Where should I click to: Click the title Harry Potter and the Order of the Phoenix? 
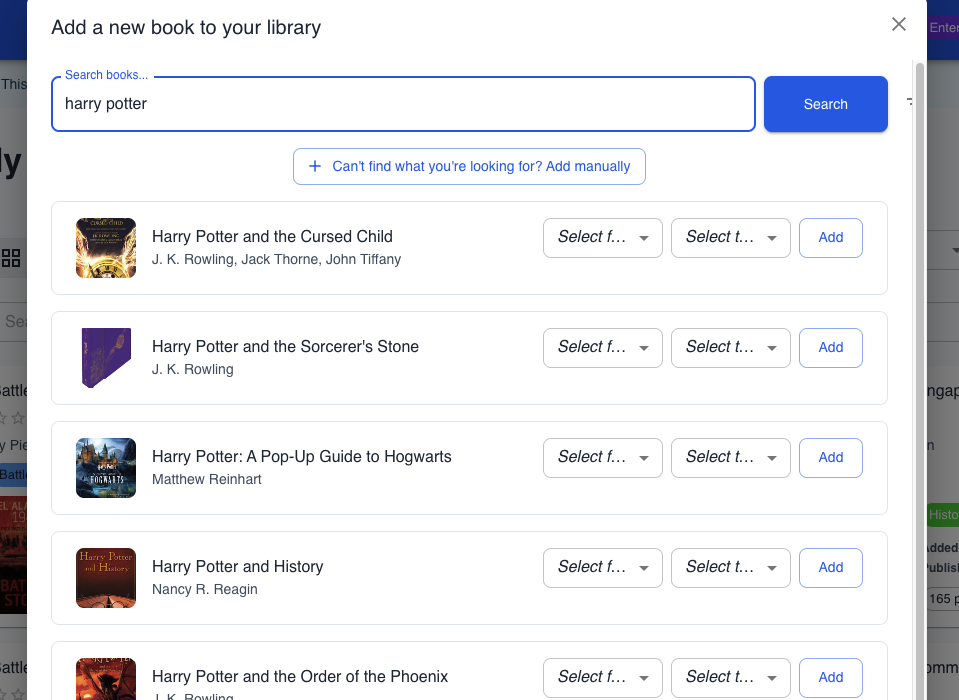tap(300, 677)
